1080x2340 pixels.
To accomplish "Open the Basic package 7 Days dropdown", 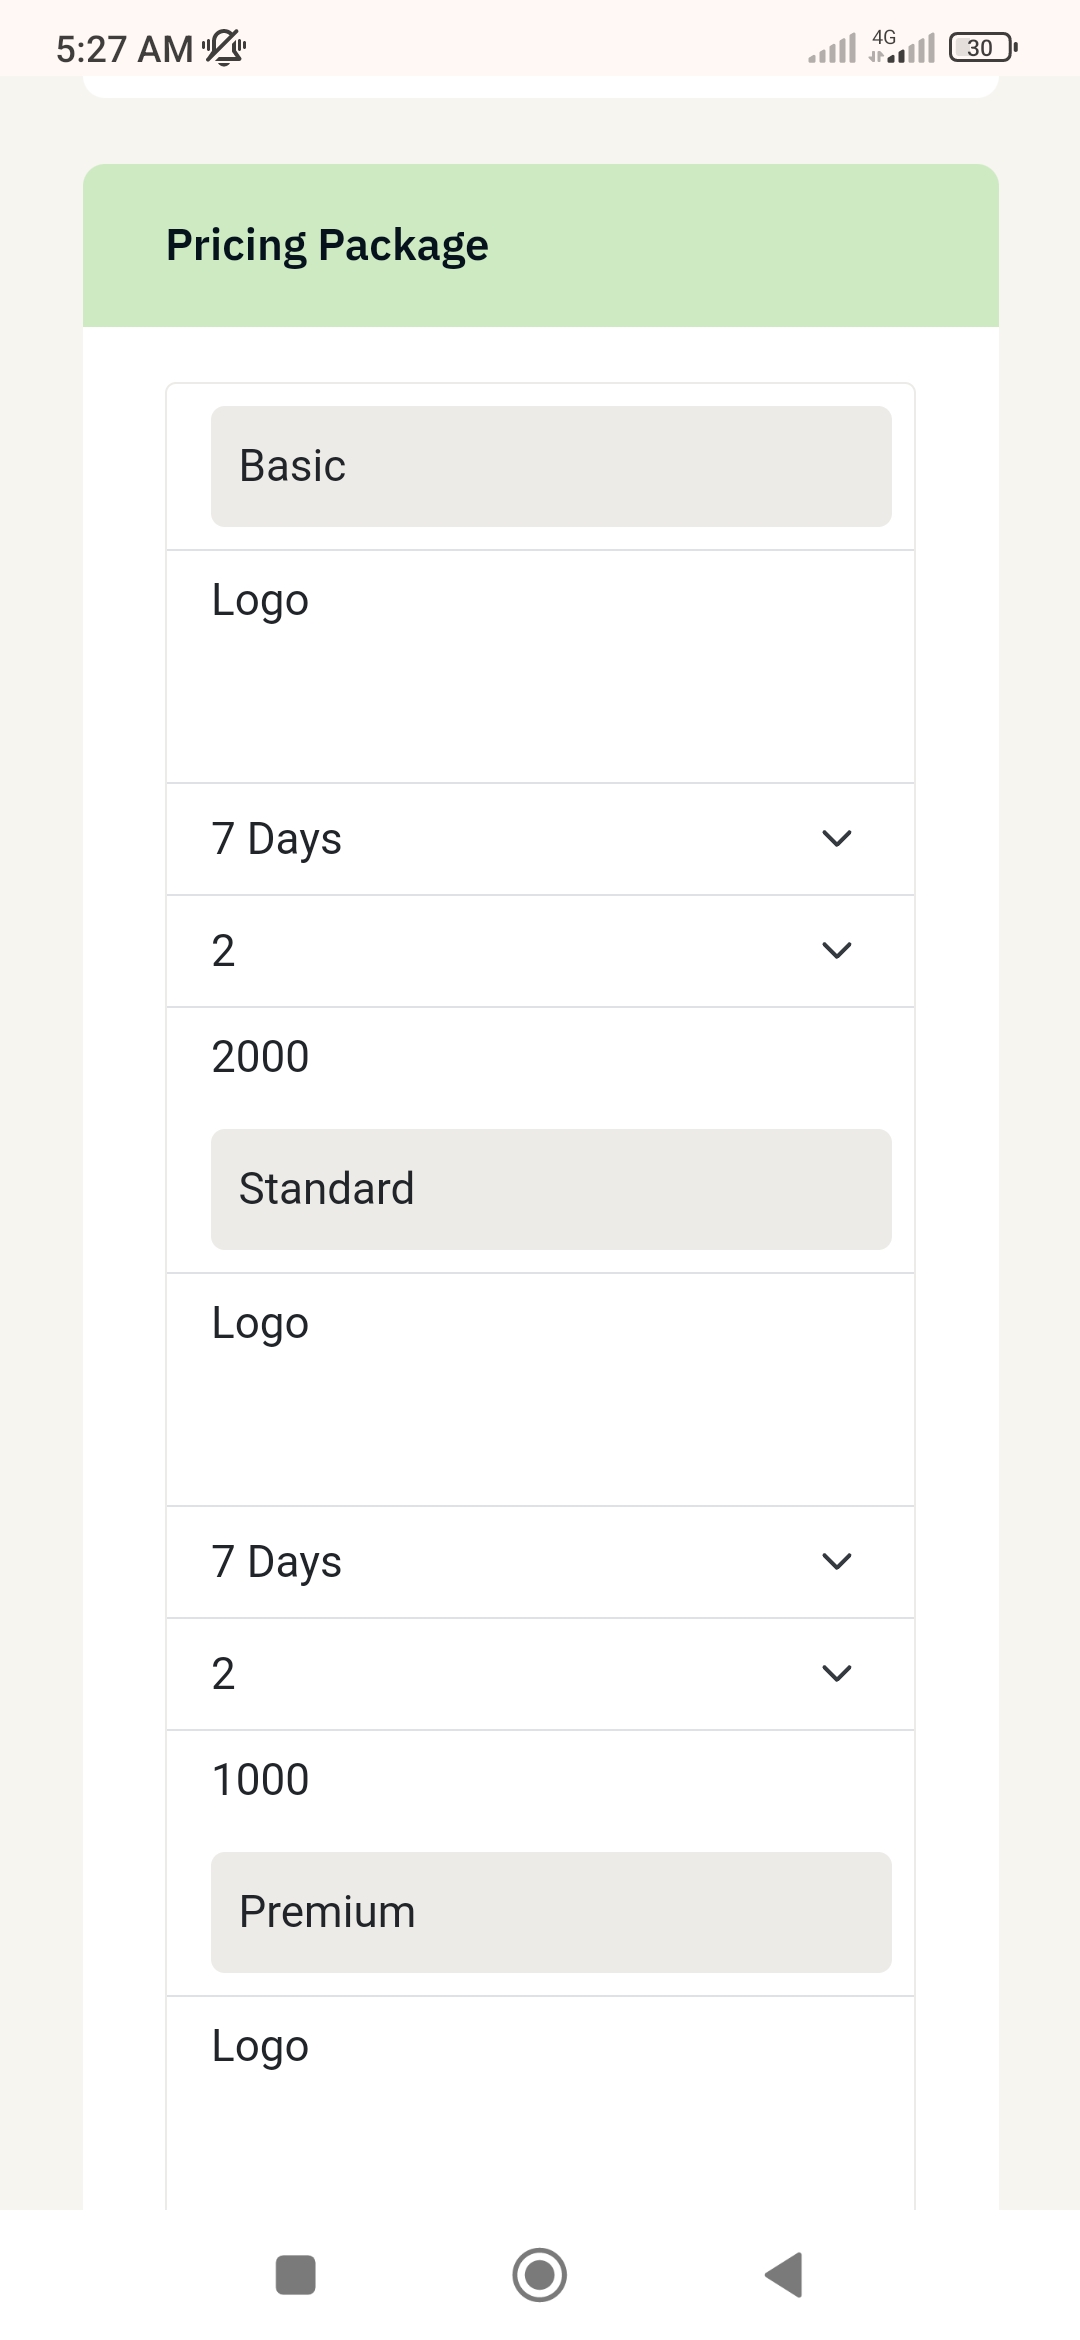I will [540, 839].
